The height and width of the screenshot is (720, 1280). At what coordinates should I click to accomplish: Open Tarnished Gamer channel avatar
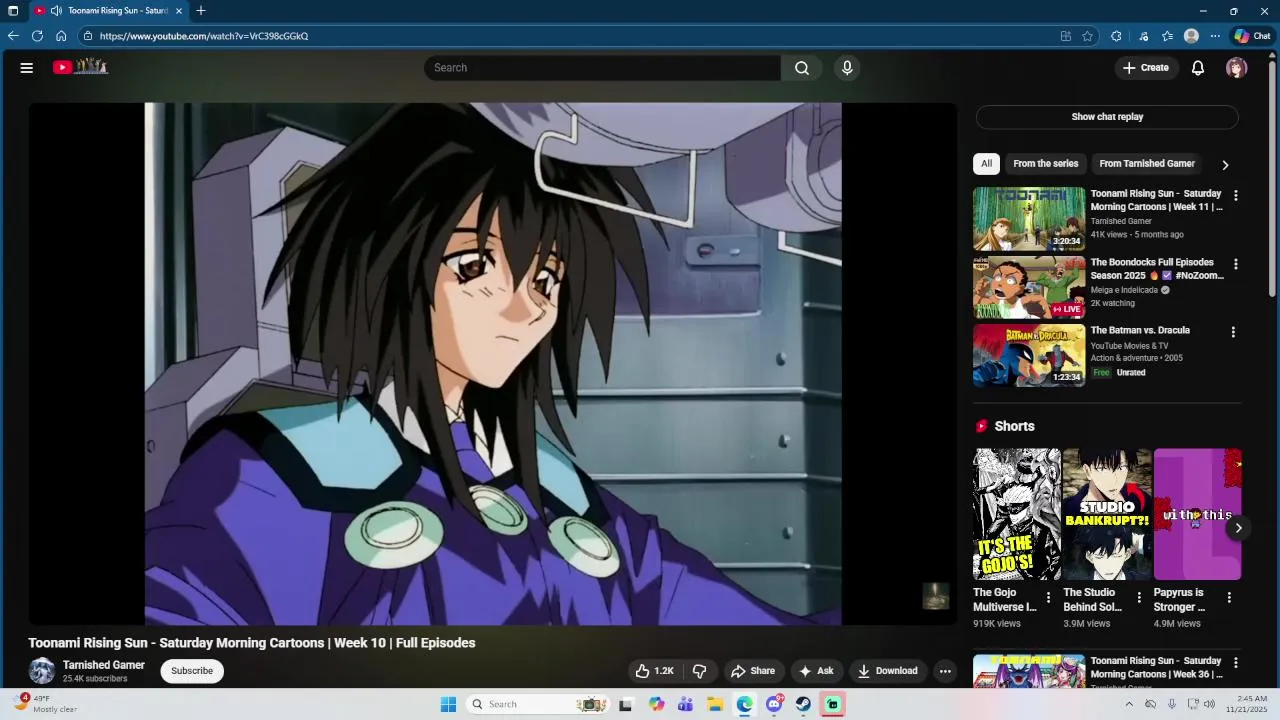[42, 671]
